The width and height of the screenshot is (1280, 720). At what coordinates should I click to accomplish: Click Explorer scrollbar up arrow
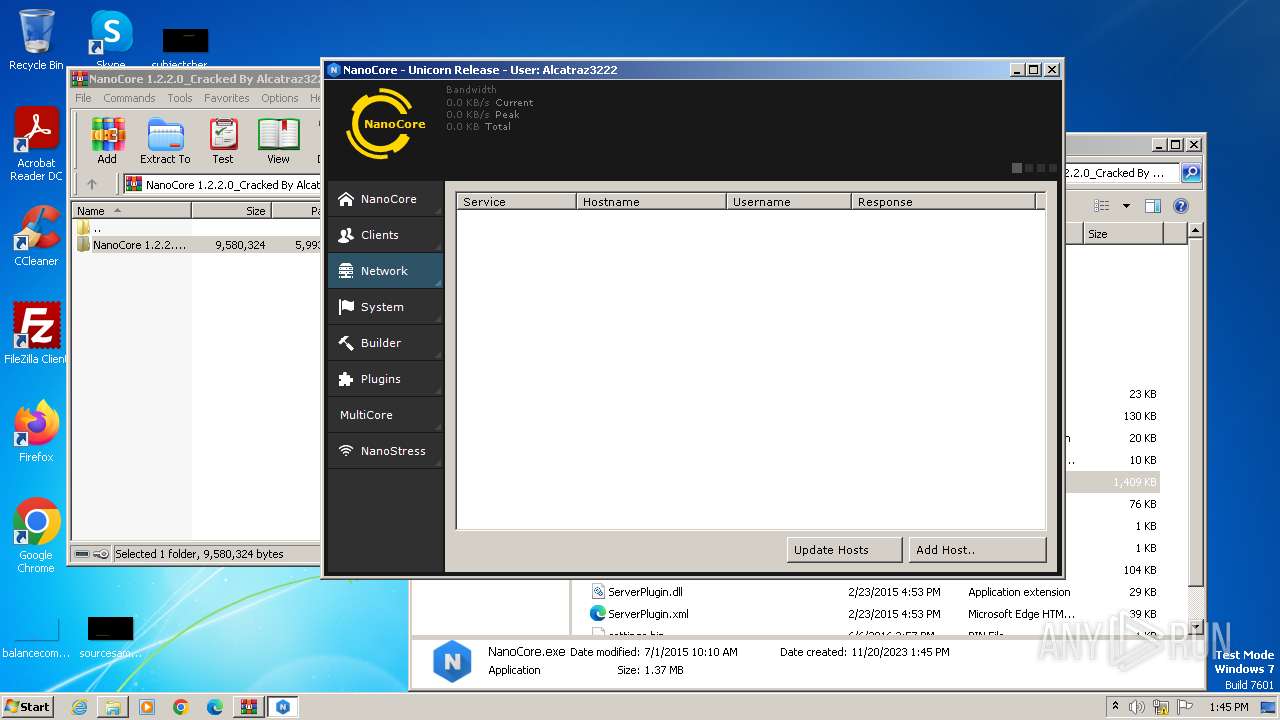1194,231
